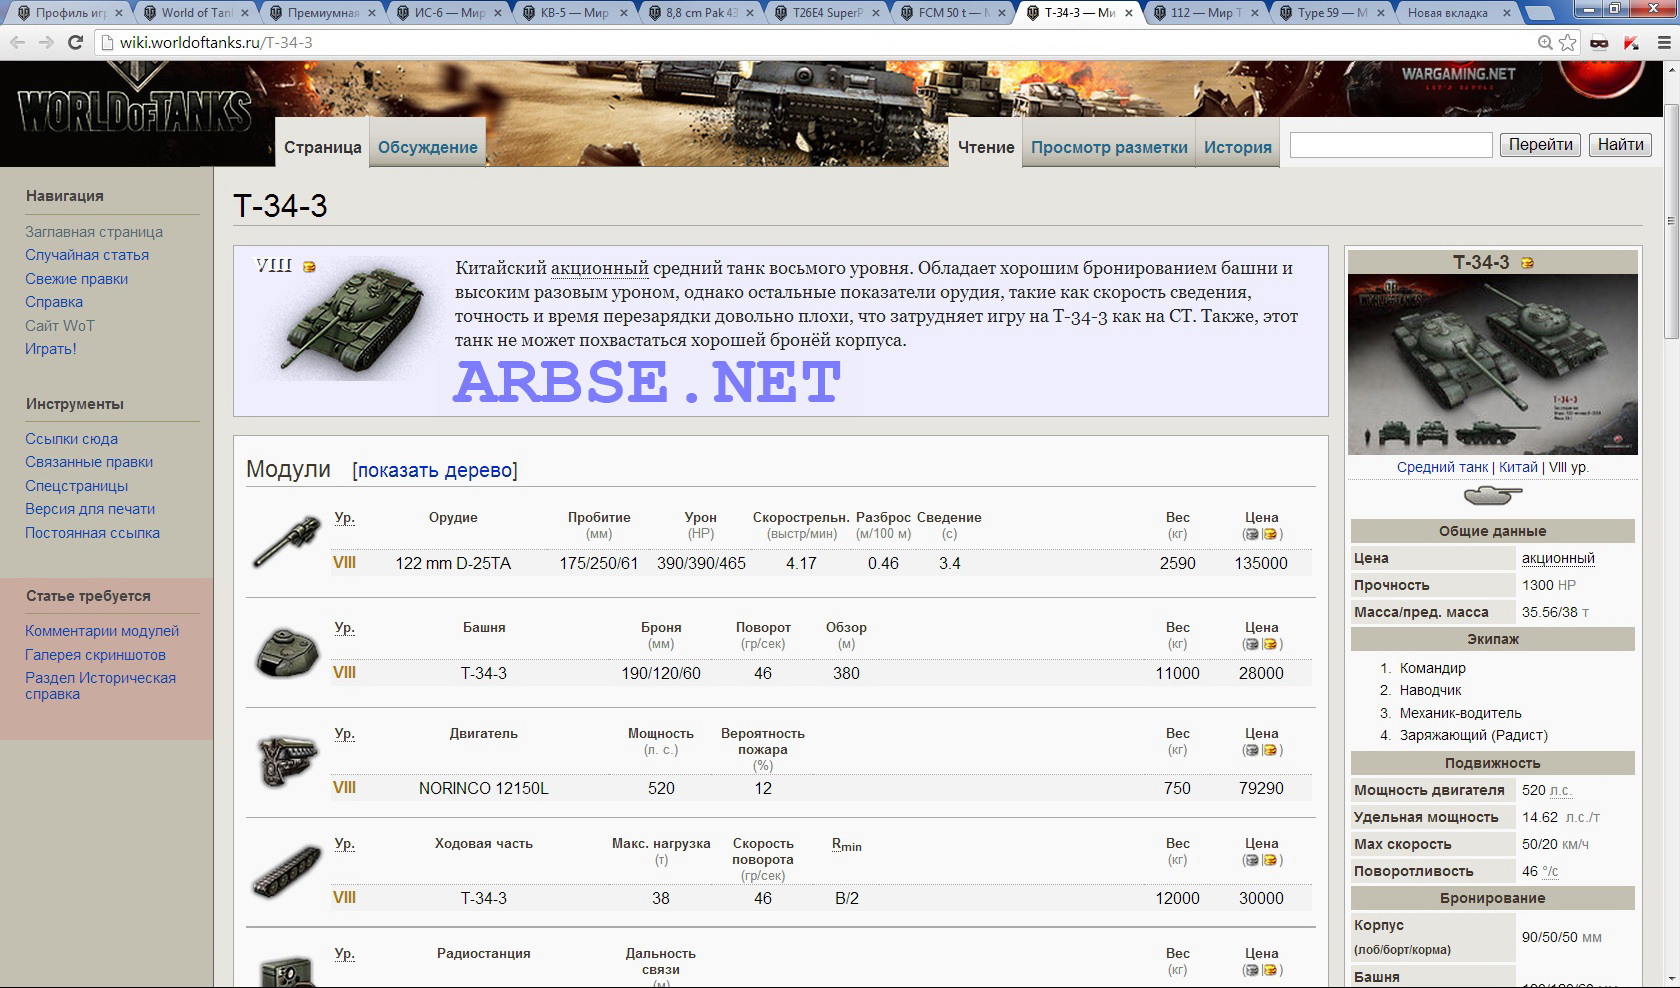Open 'Галерея скриншотов' link
This screenshot has width=1680, height=988.
tap(95, 655)
